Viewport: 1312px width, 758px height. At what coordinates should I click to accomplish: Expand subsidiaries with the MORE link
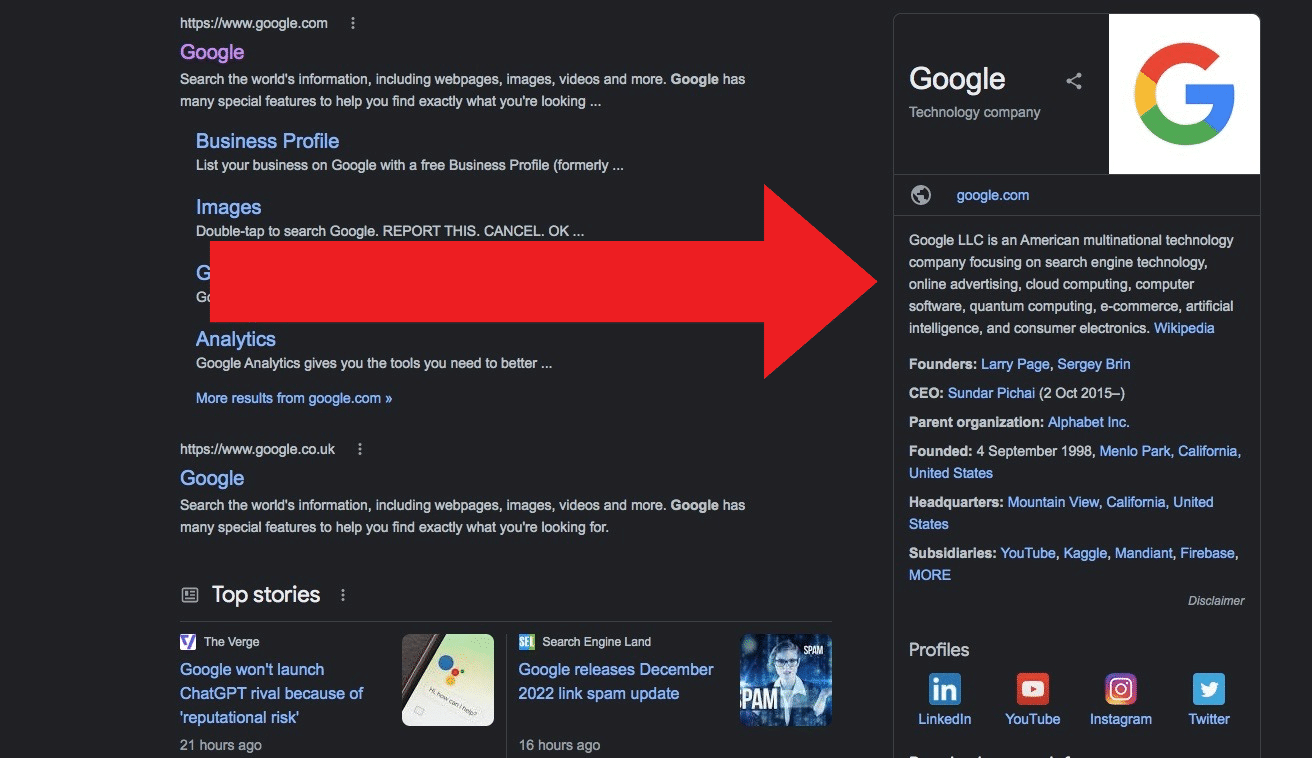930,575
